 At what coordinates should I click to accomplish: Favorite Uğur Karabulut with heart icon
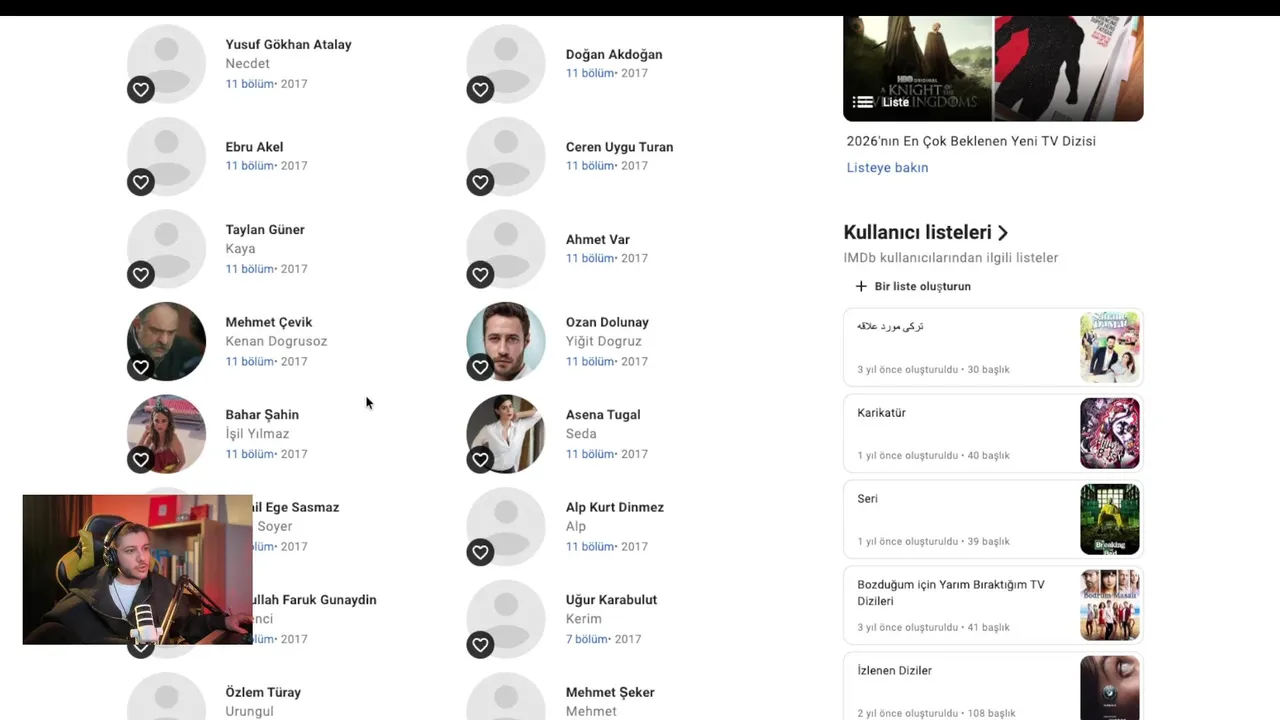(481, 645)
